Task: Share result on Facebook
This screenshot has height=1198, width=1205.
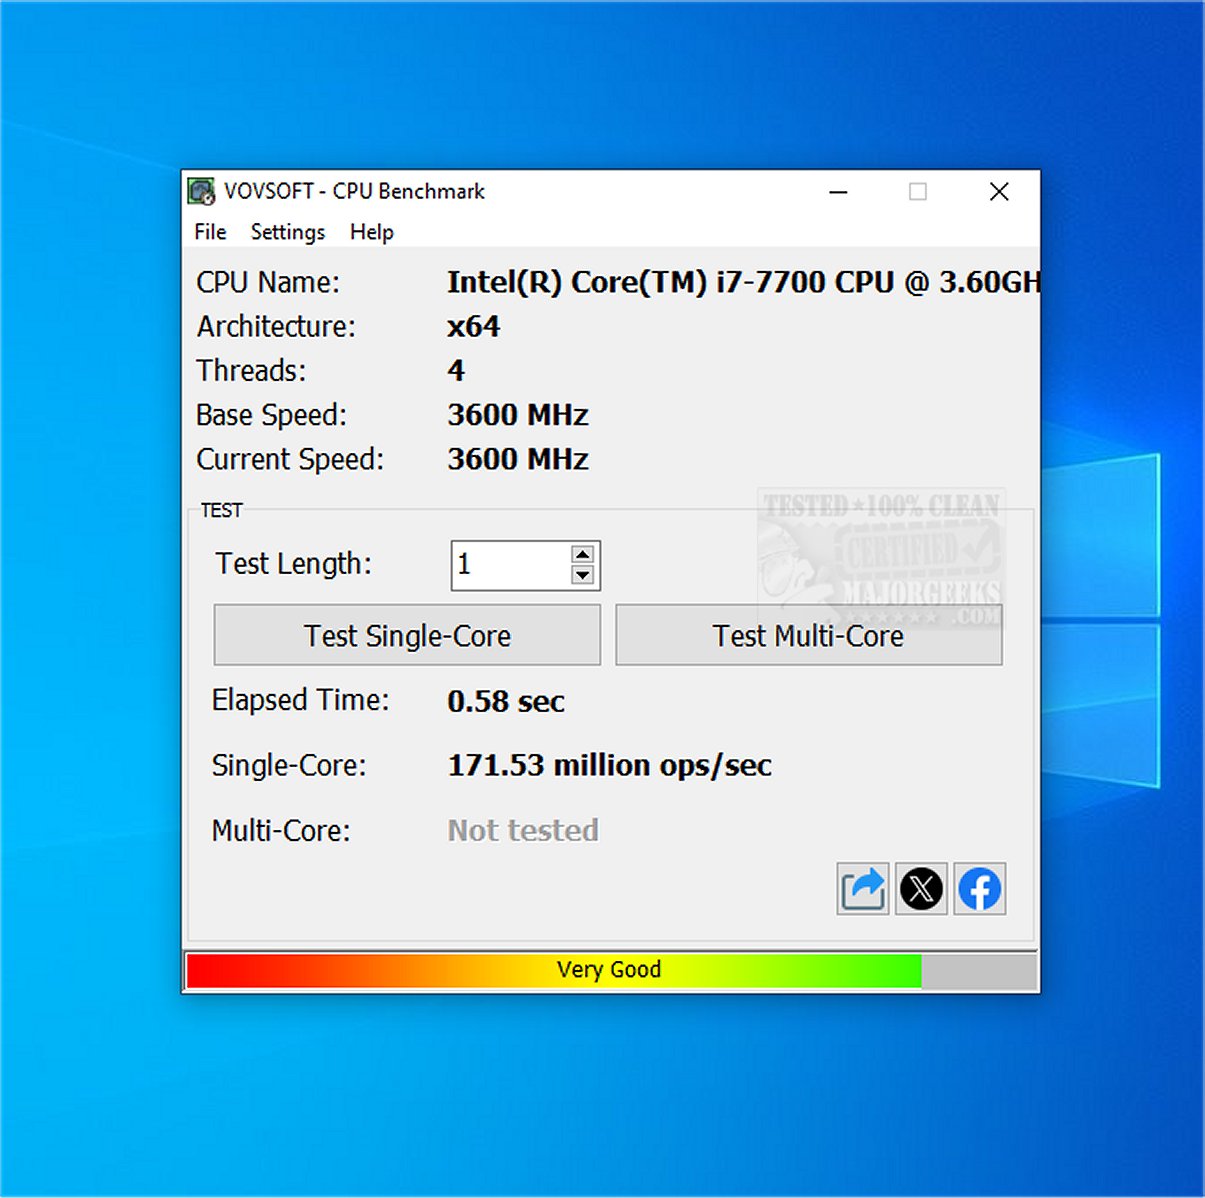Action: pyautogui.click(x=980, y=889)
